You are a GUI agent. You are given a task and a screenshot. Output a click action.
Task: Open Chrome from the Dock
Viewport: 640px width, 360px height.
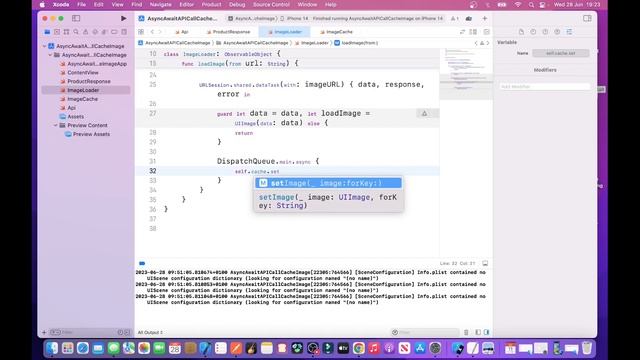coord(358,348)
